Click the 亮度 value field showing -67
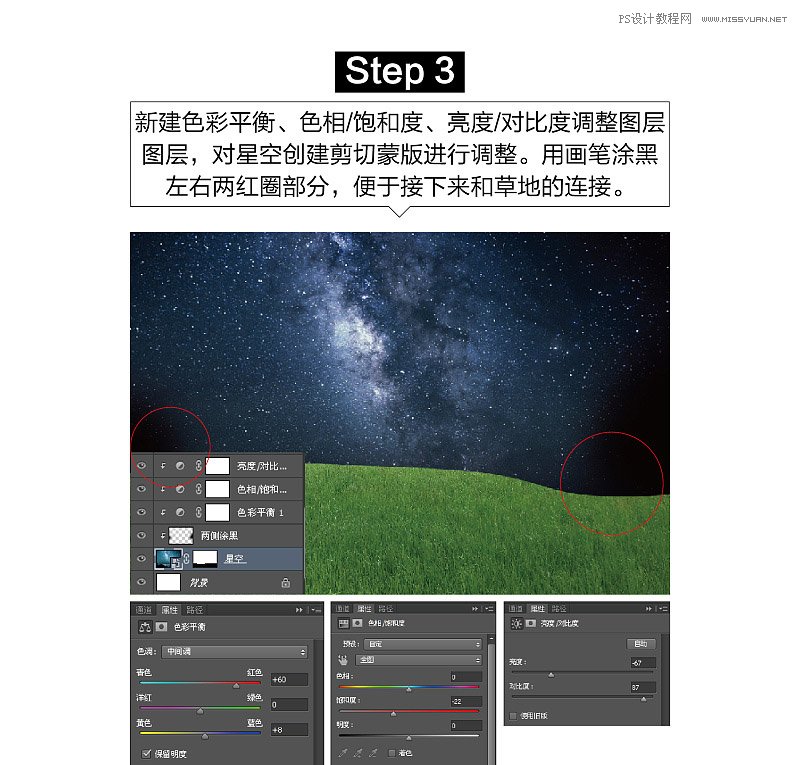The width and height of the screenshot is (800, 765). (643, 662)
